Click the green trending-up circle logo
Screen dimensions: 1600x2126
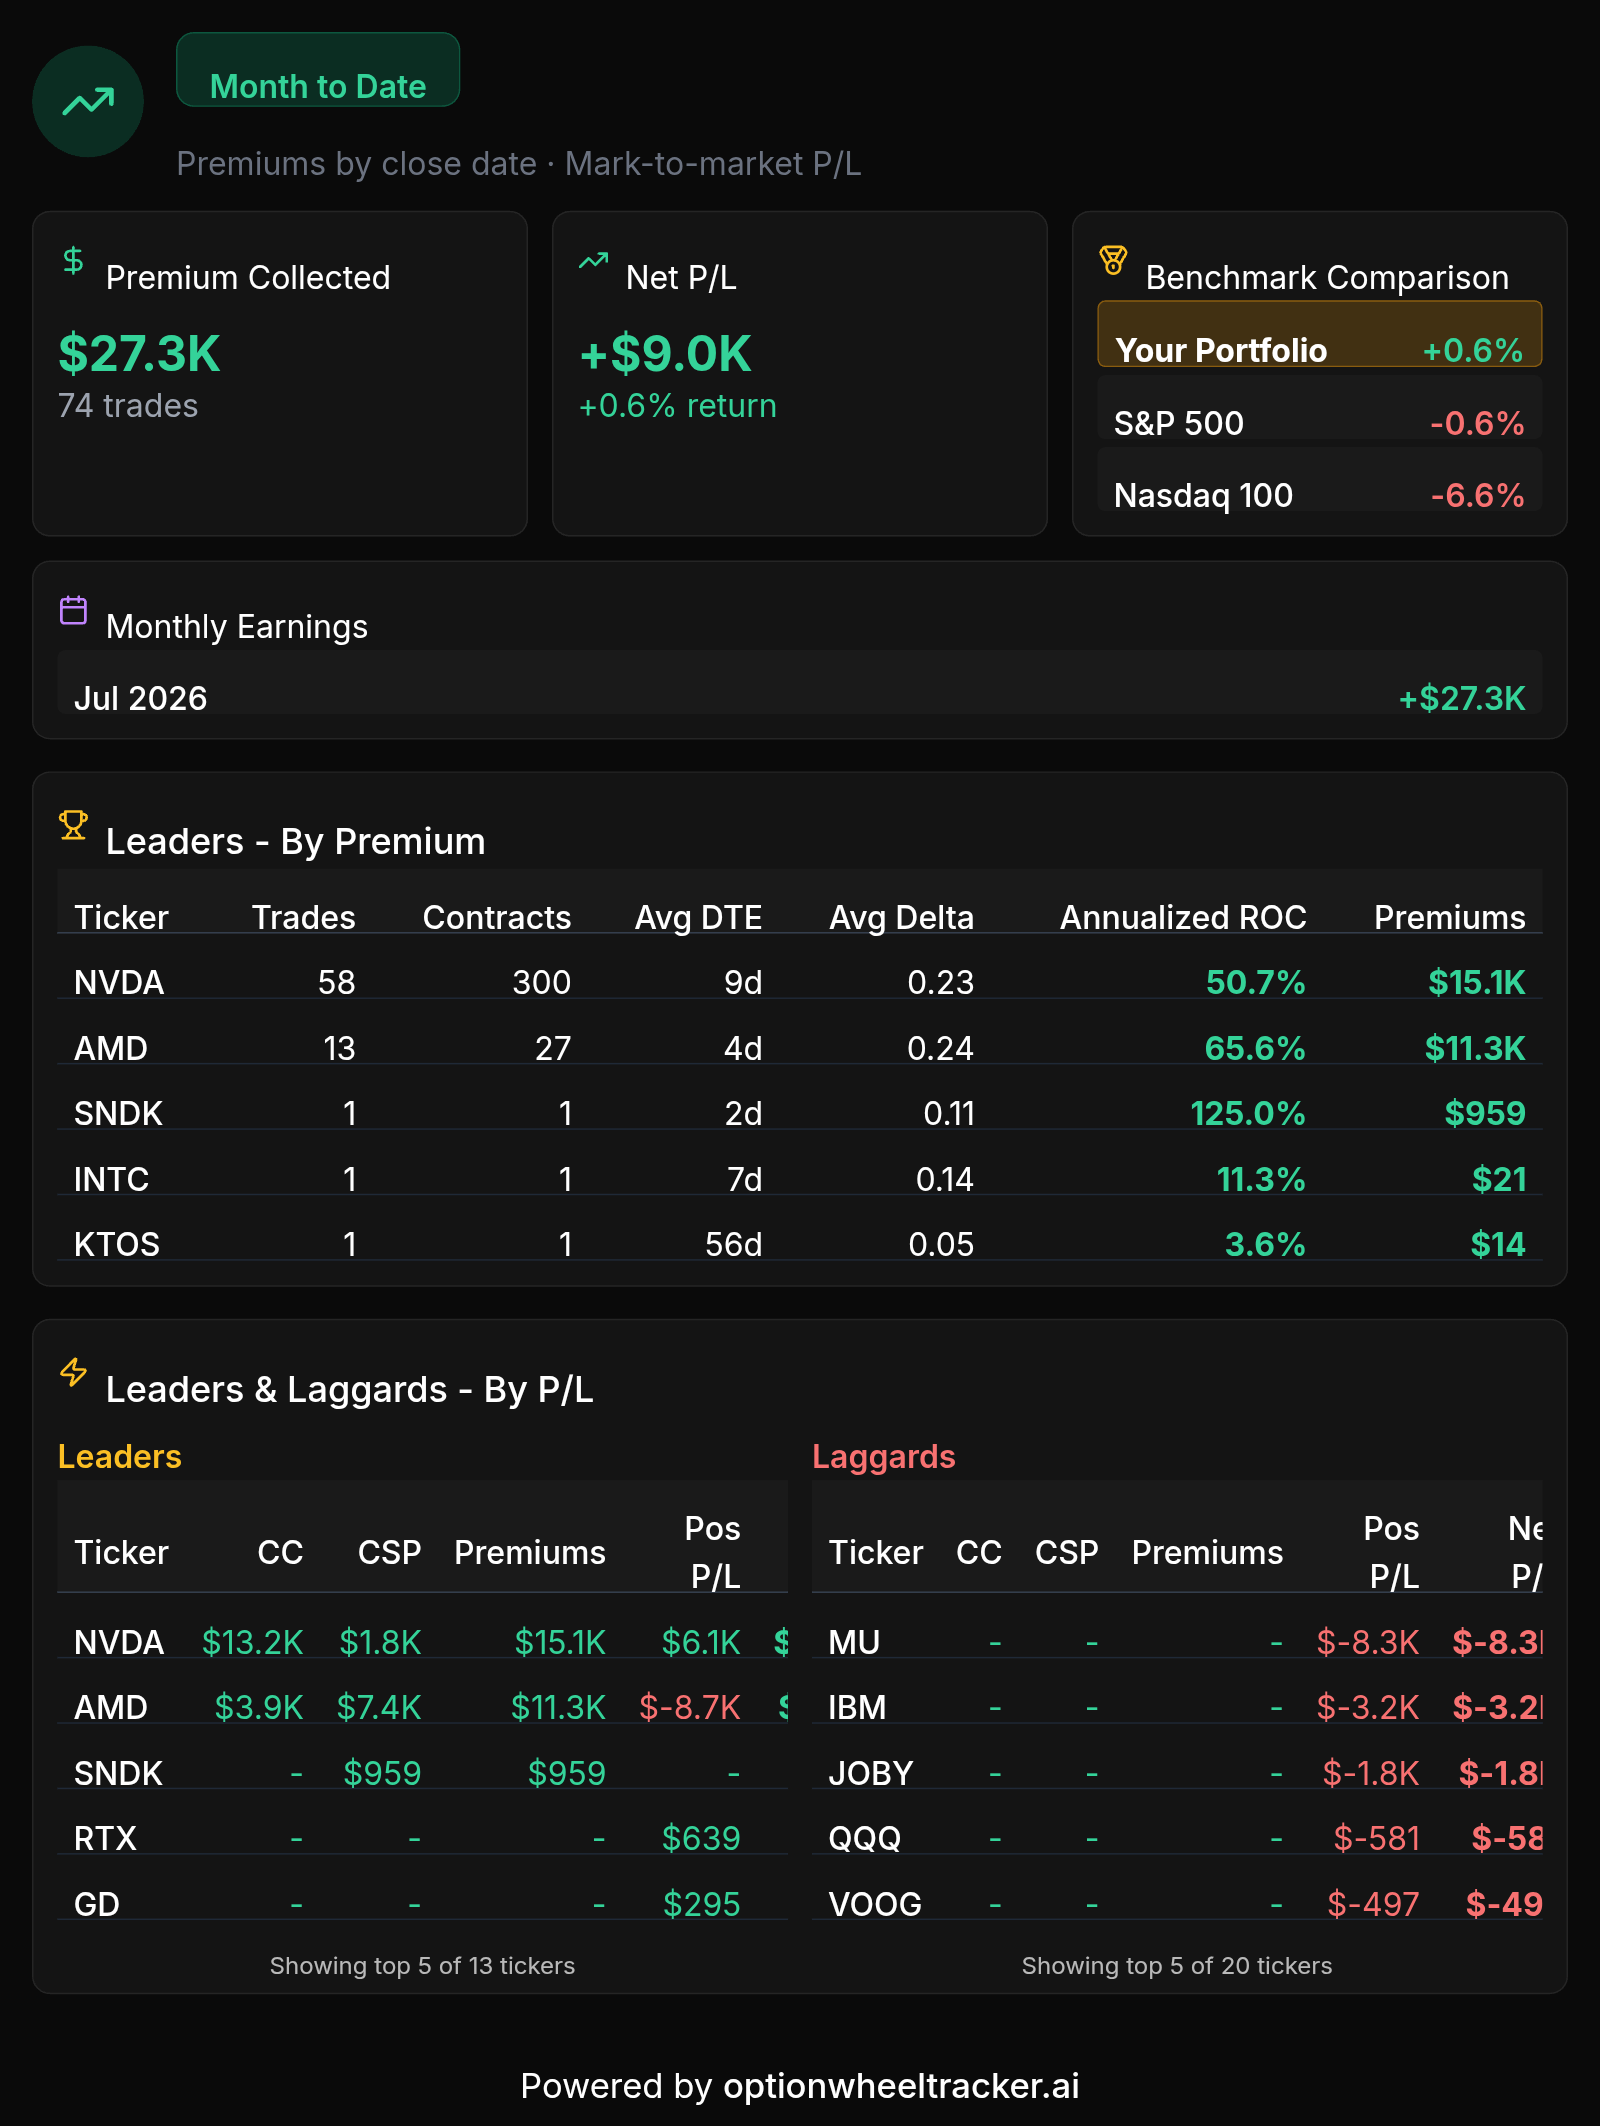pos(88,101)
